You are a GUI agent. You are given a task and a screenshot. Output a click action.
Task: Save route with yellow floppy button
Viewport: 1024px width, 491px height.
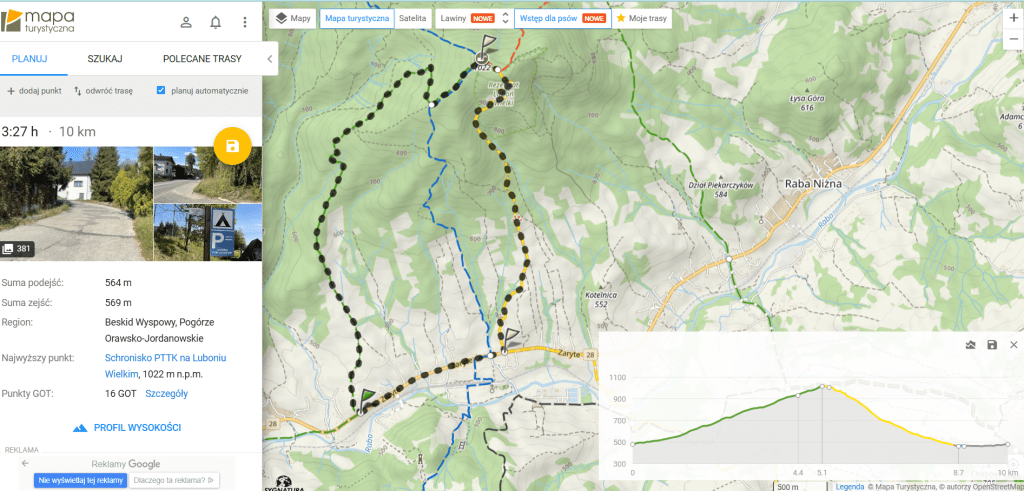tap(232, 146)
